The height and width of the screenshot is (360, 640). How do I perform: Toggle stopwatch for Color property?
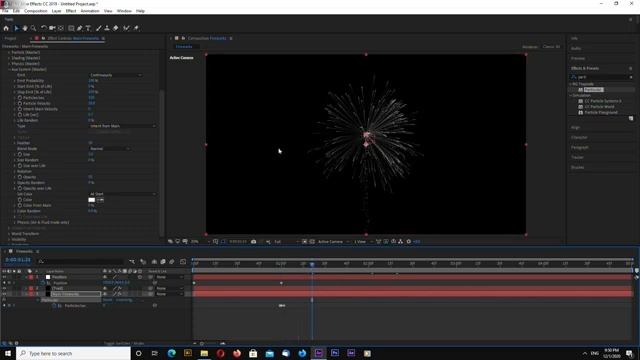point(20,200)
